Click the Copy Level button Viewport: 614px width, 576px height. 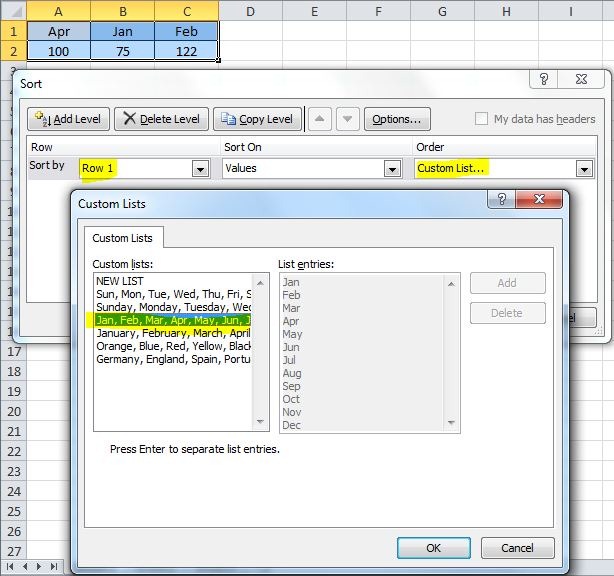pyautogui.click(x=258, y=119)
